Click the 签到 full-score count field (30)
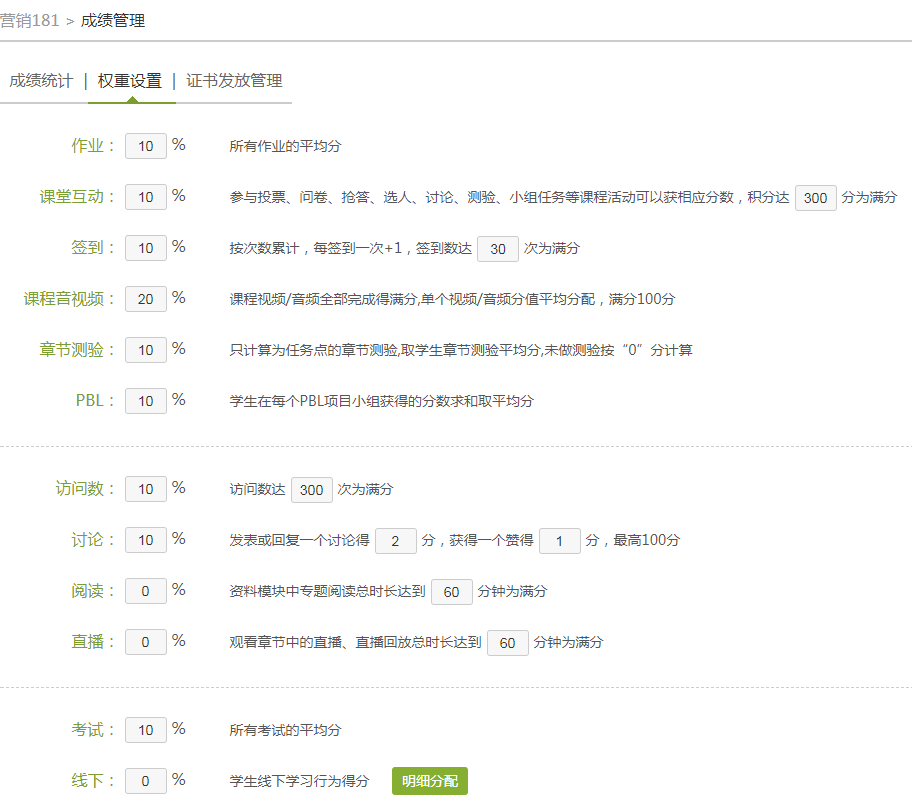912x811 pixels. (x=497, y=249)
